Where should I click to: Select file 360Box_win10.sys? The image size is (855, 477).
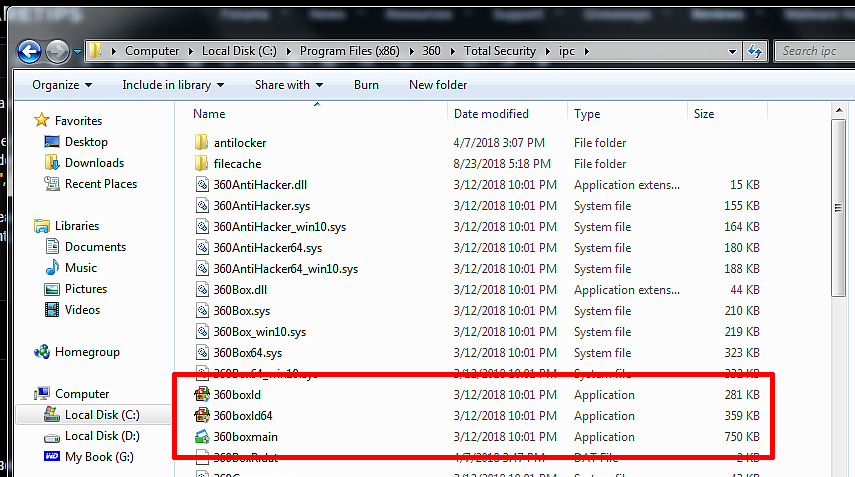point(260,331)
